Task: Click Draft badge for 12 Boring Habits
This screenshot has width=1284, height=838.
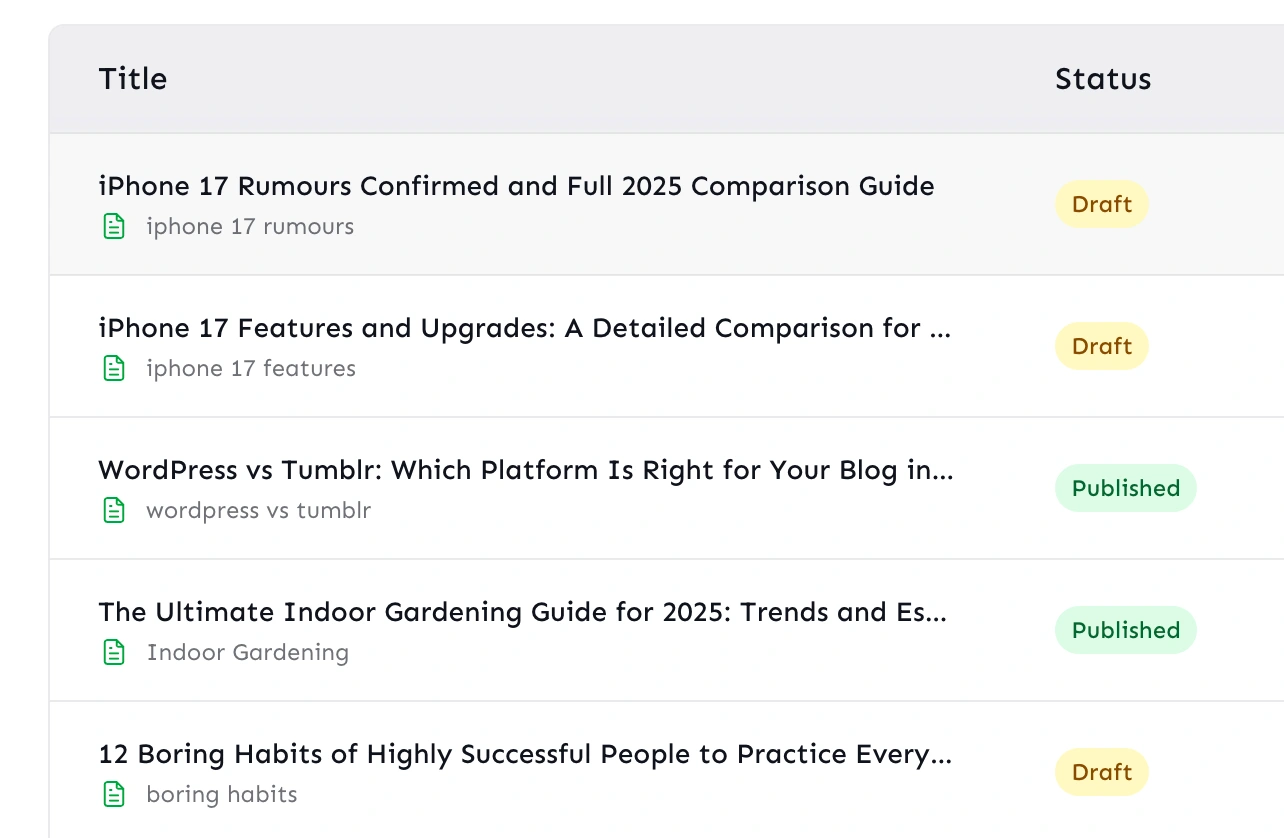Action: point(1101,773)
